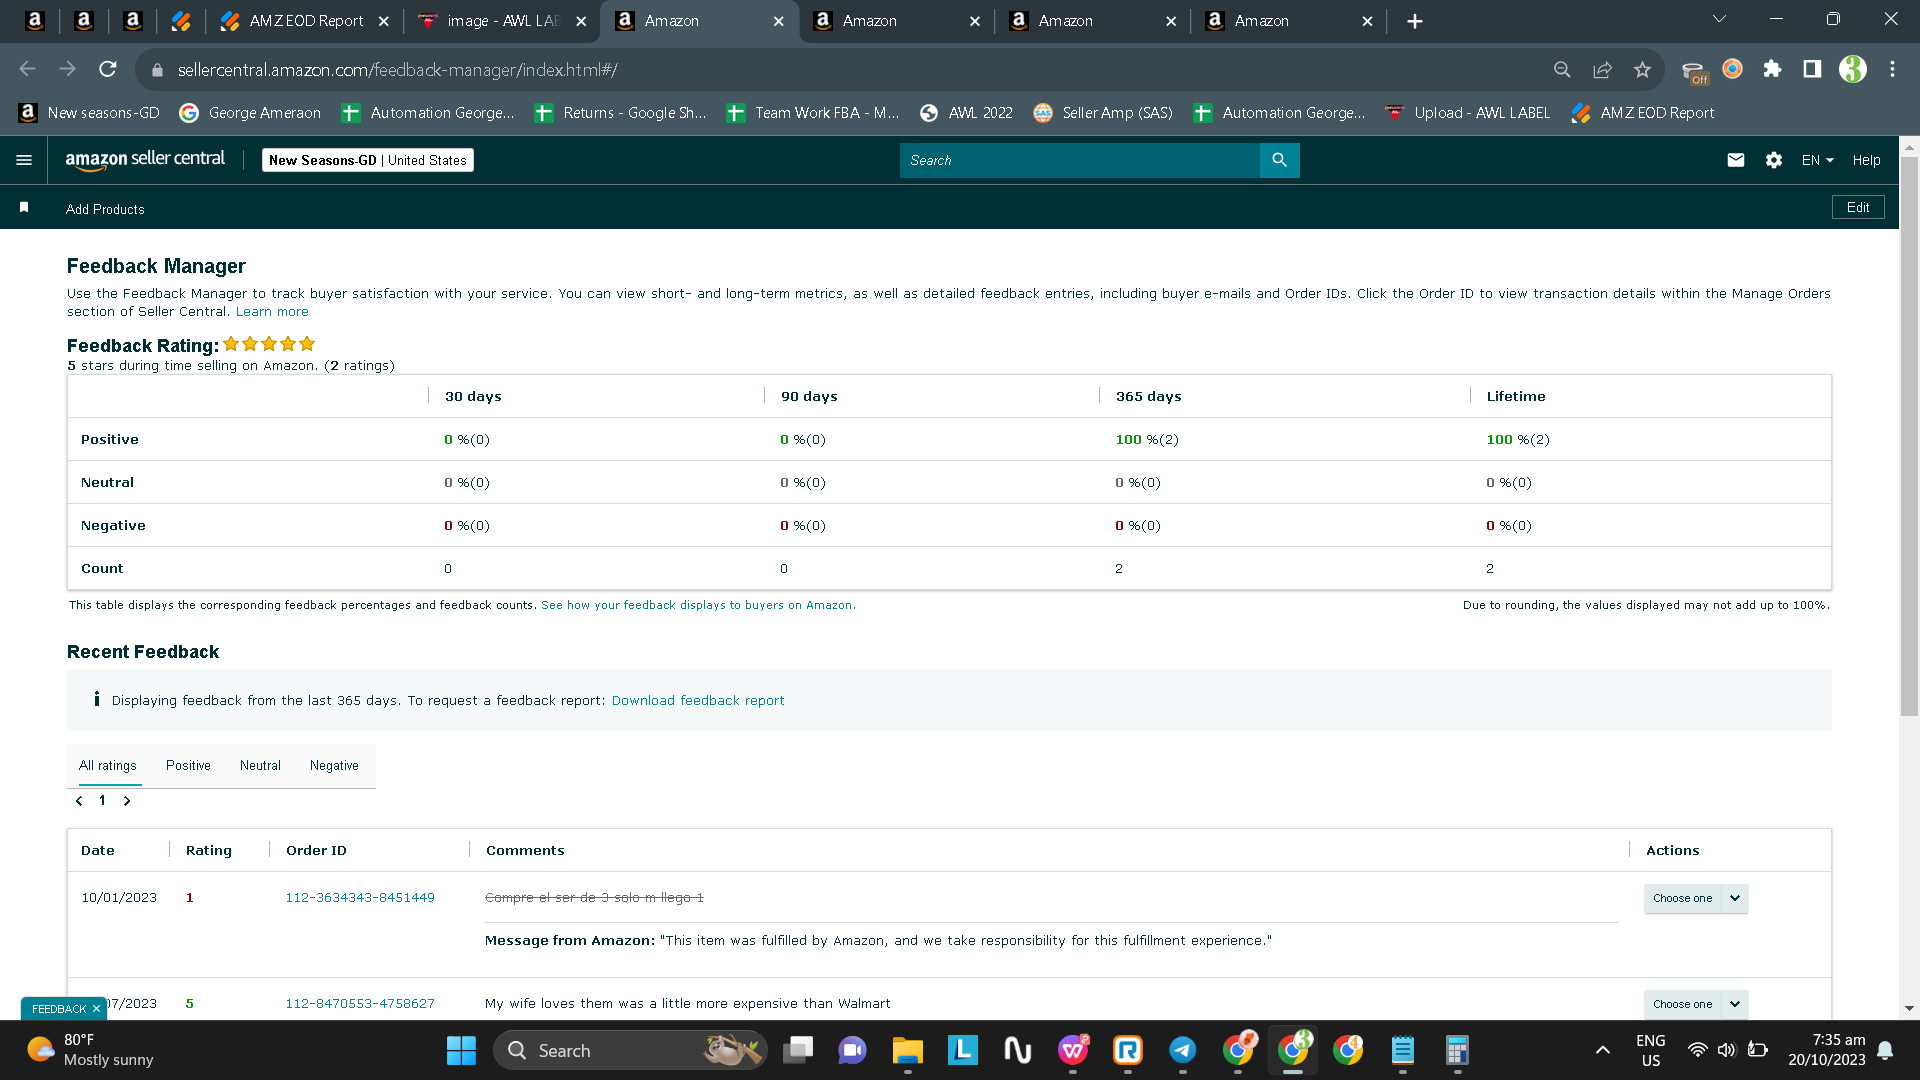Click the page vertical scrollbar
Image resolution: width=1920 pixels, height=1080 pixels.
click(1909, 436)
